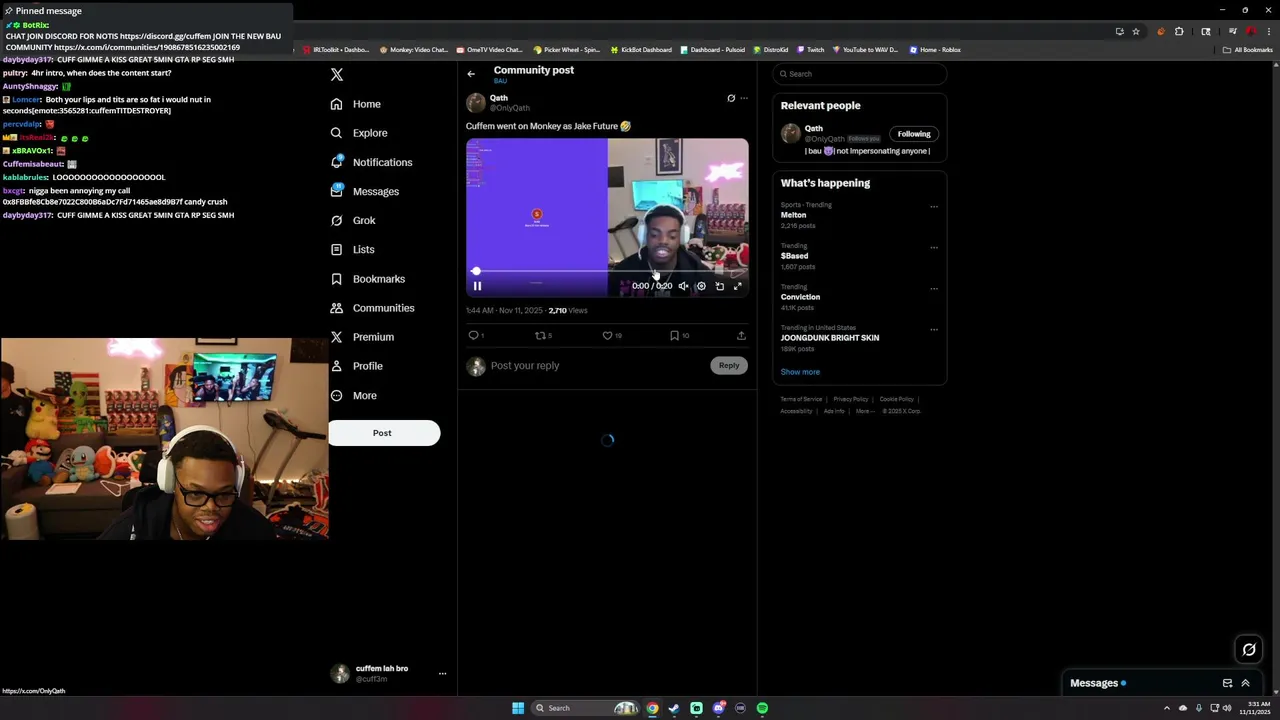The image size is (1280, 720).
Task: Click the white Post button
Action: (x=384, y=433)
